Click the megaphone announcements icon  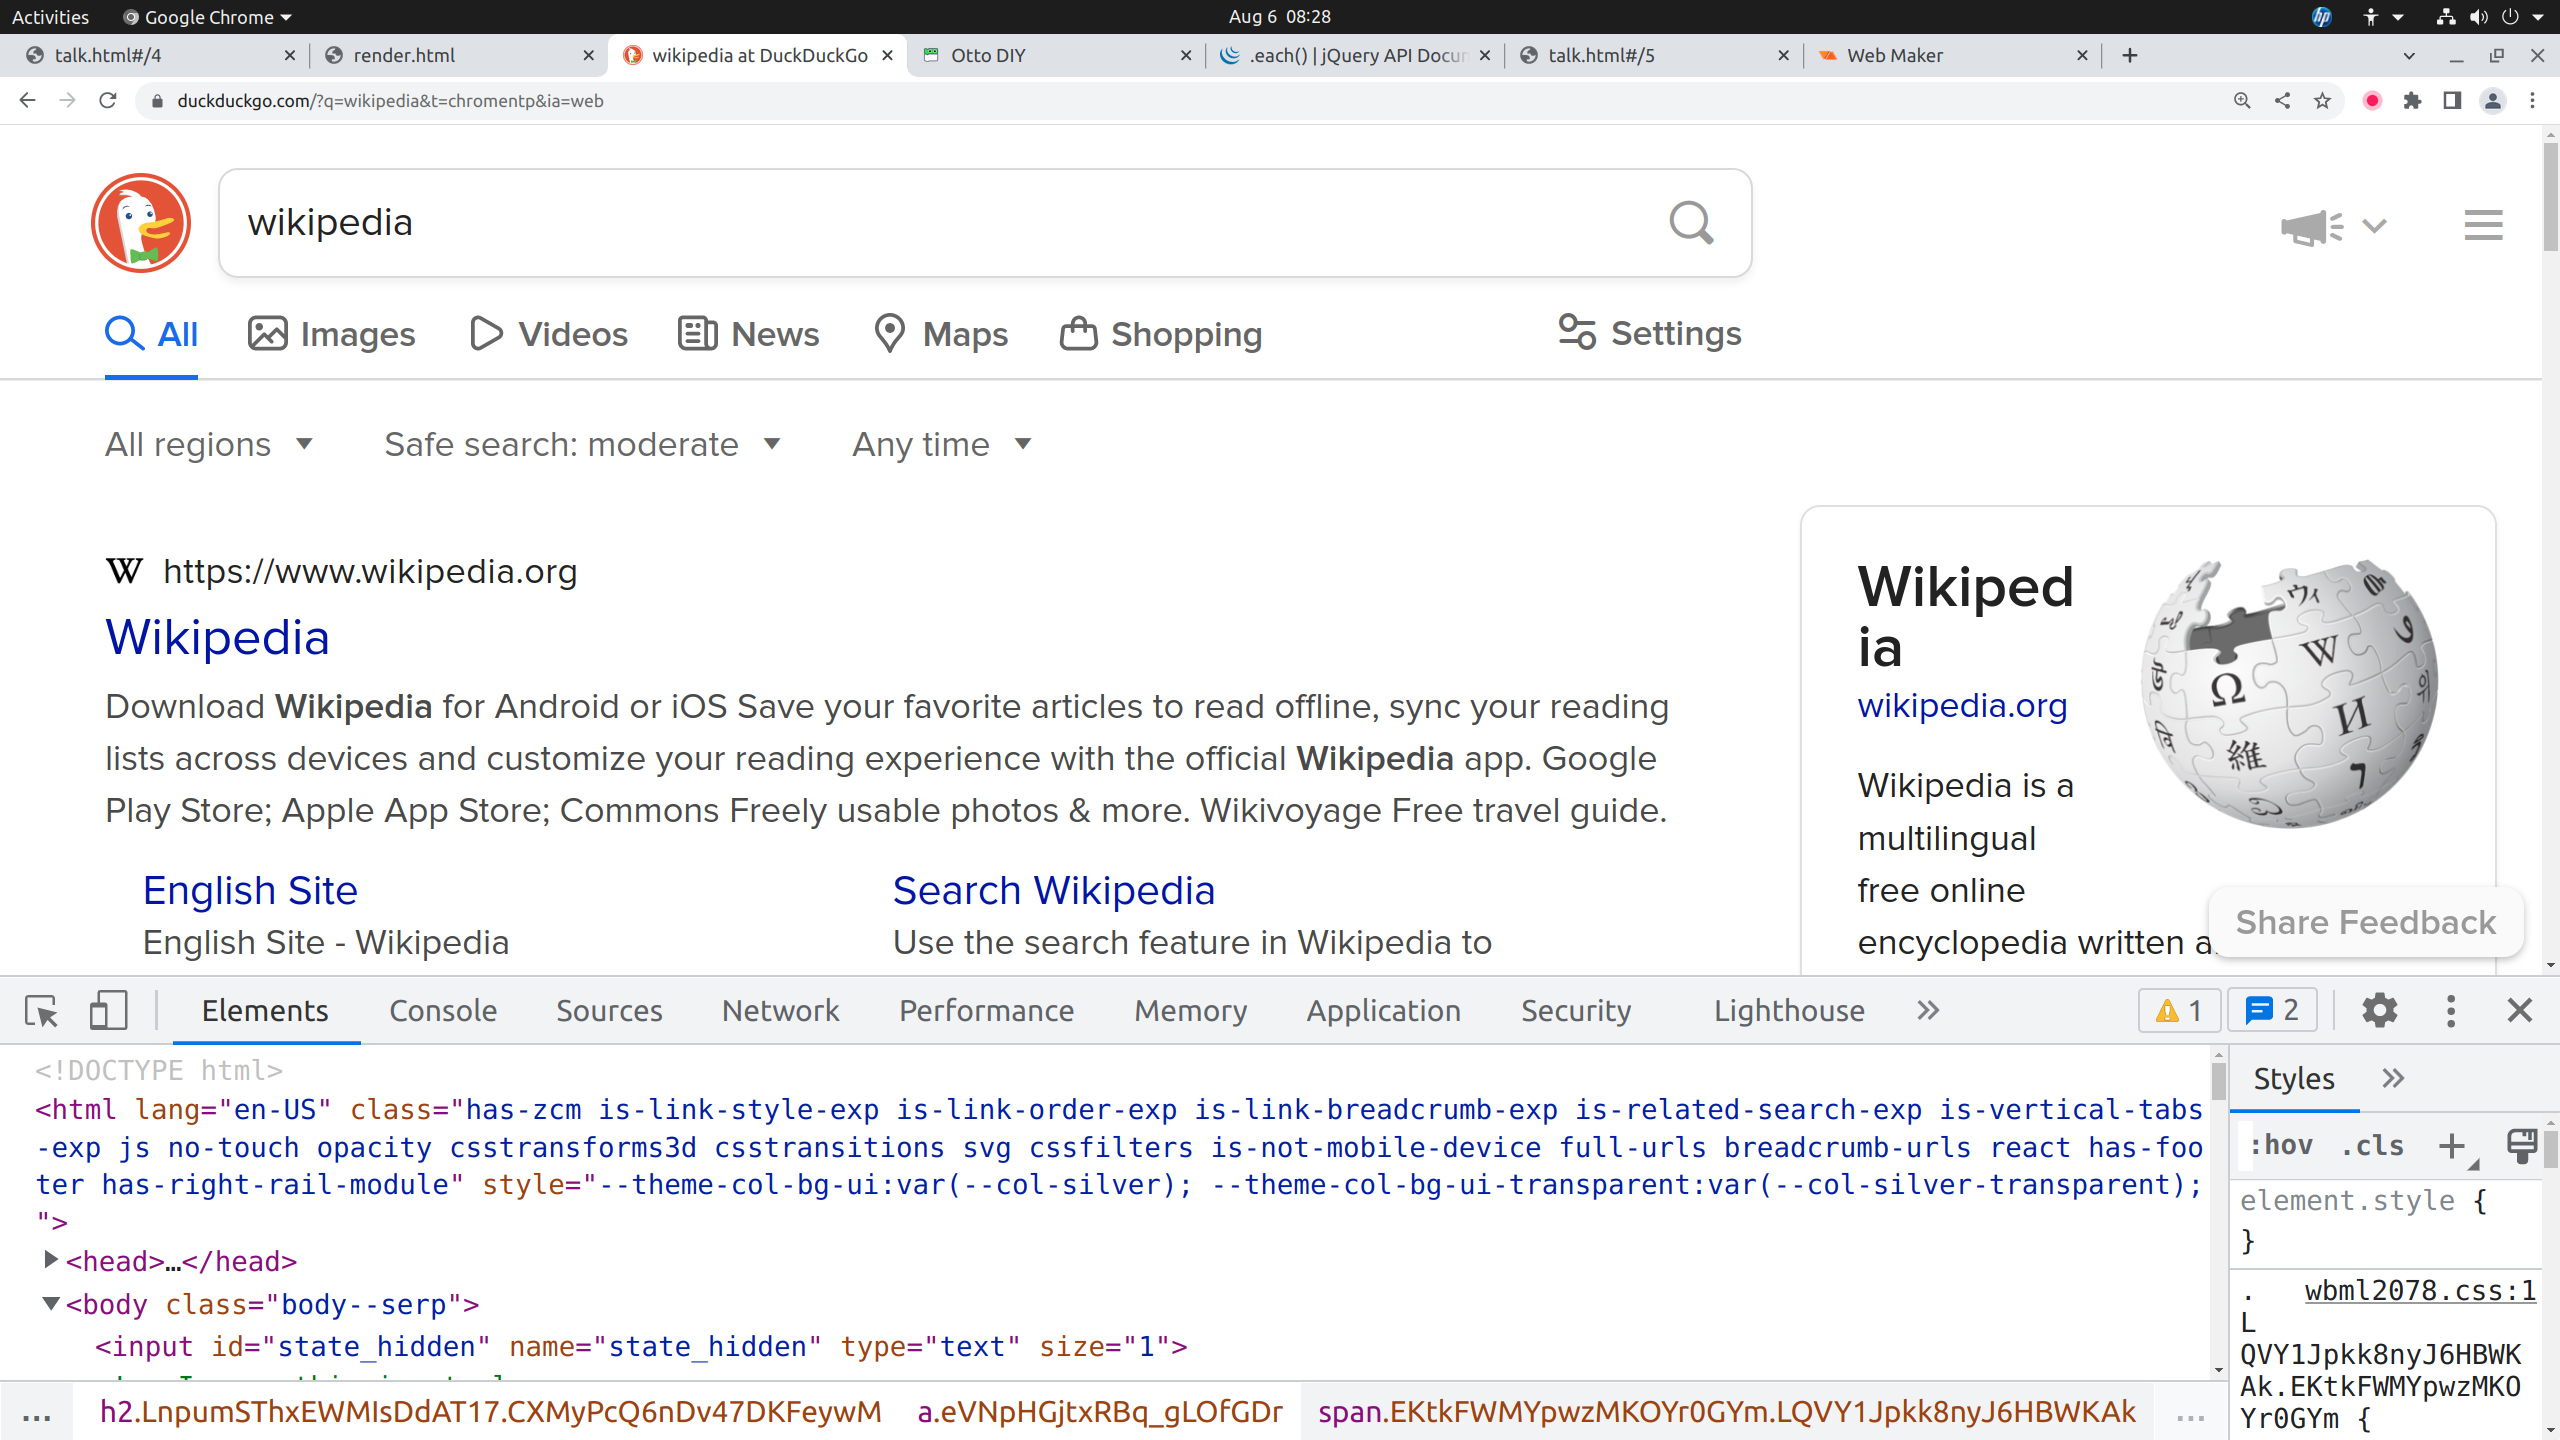2311,227
